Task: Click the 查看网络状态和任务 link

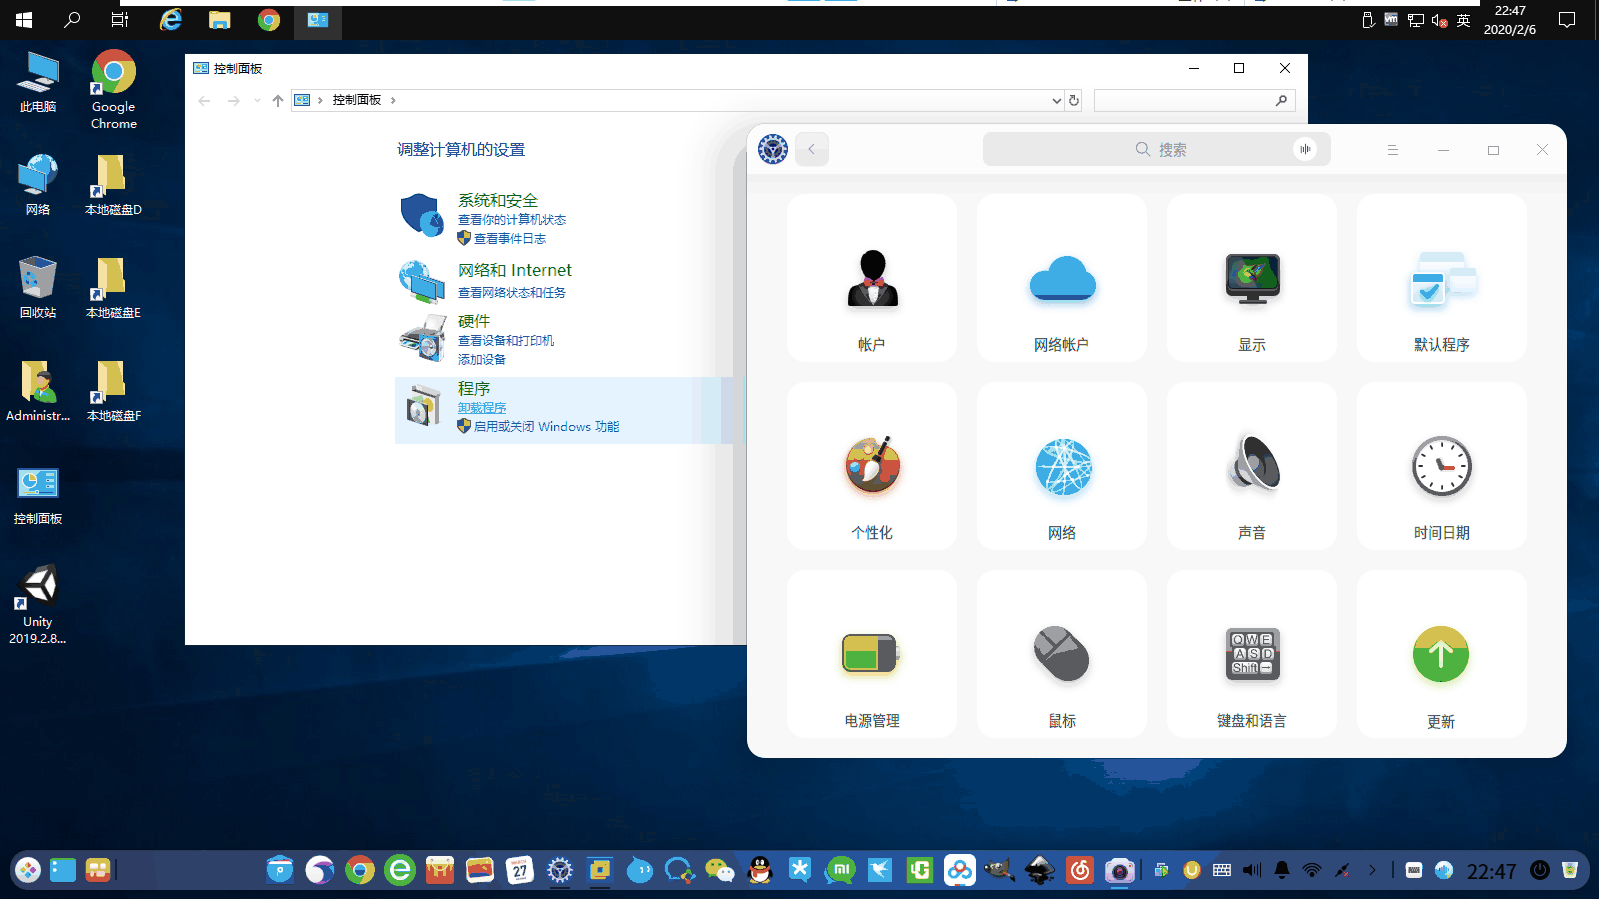Action: [512, 293]
